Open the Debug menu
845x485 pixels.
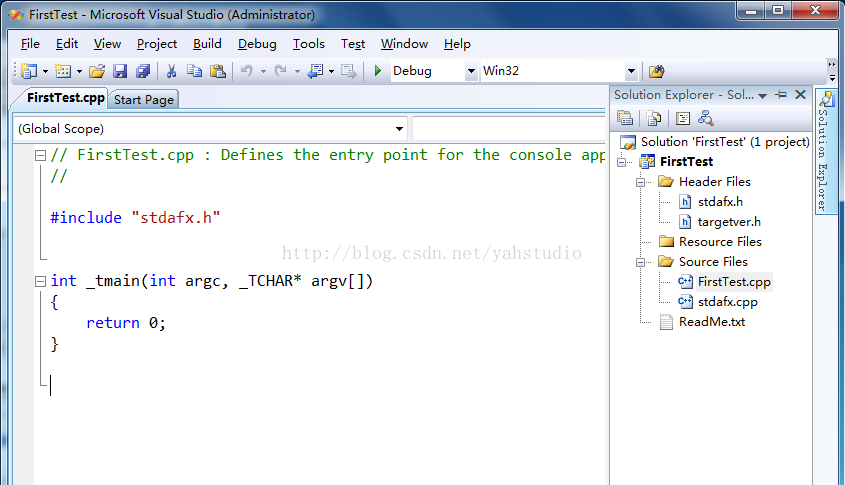pos(257,44)
